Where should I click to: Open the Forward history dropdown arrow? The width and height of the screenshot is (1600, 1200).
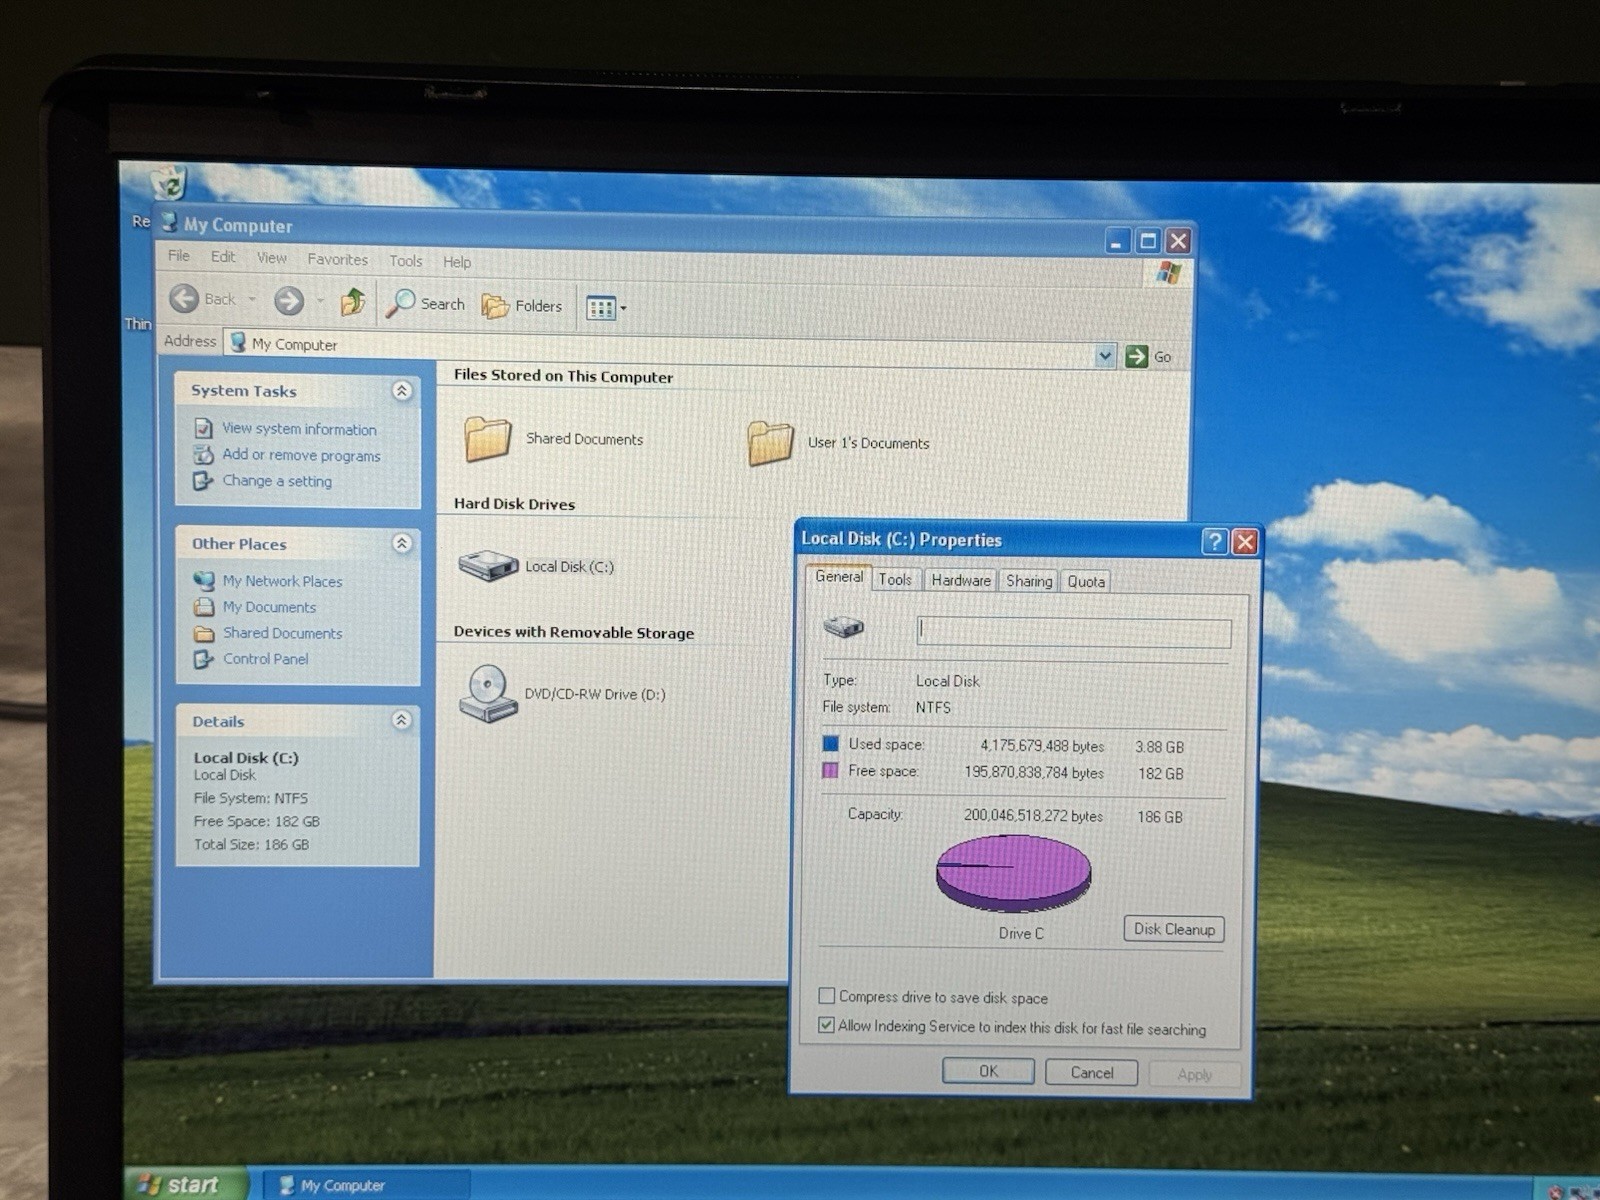point(320,300)
